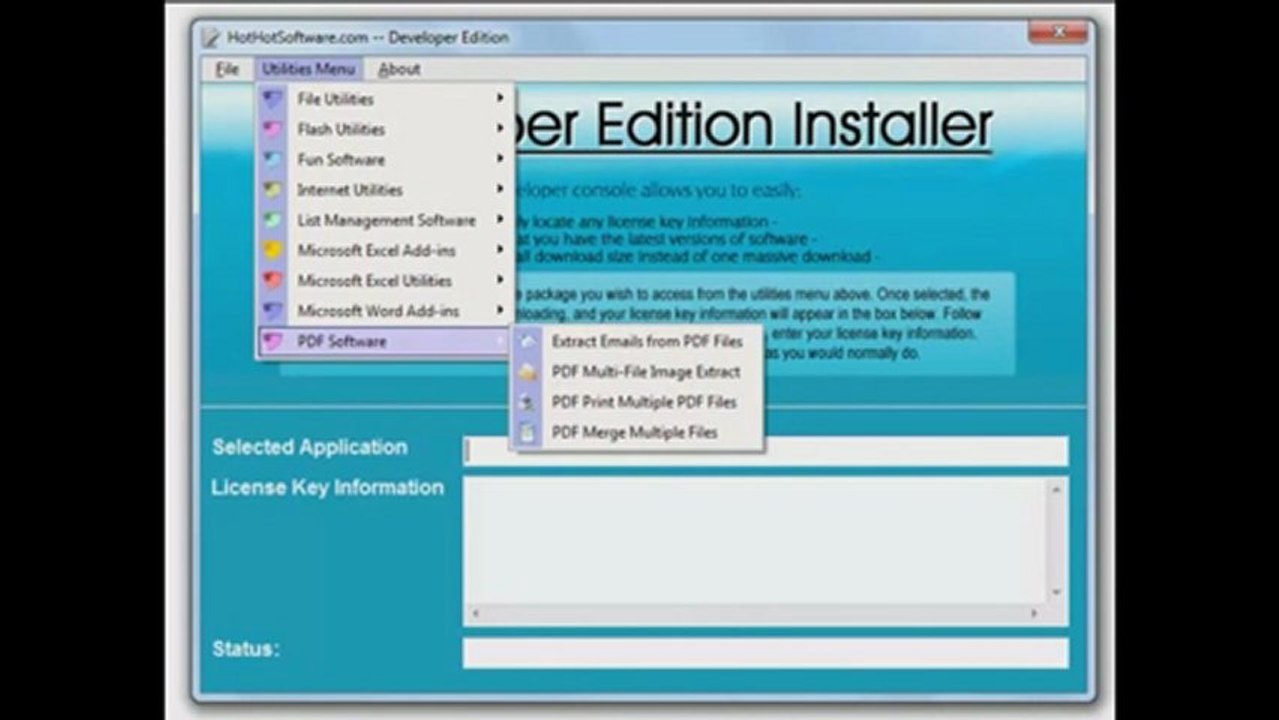Click the Selected Application text field

(x=766, y=451)
